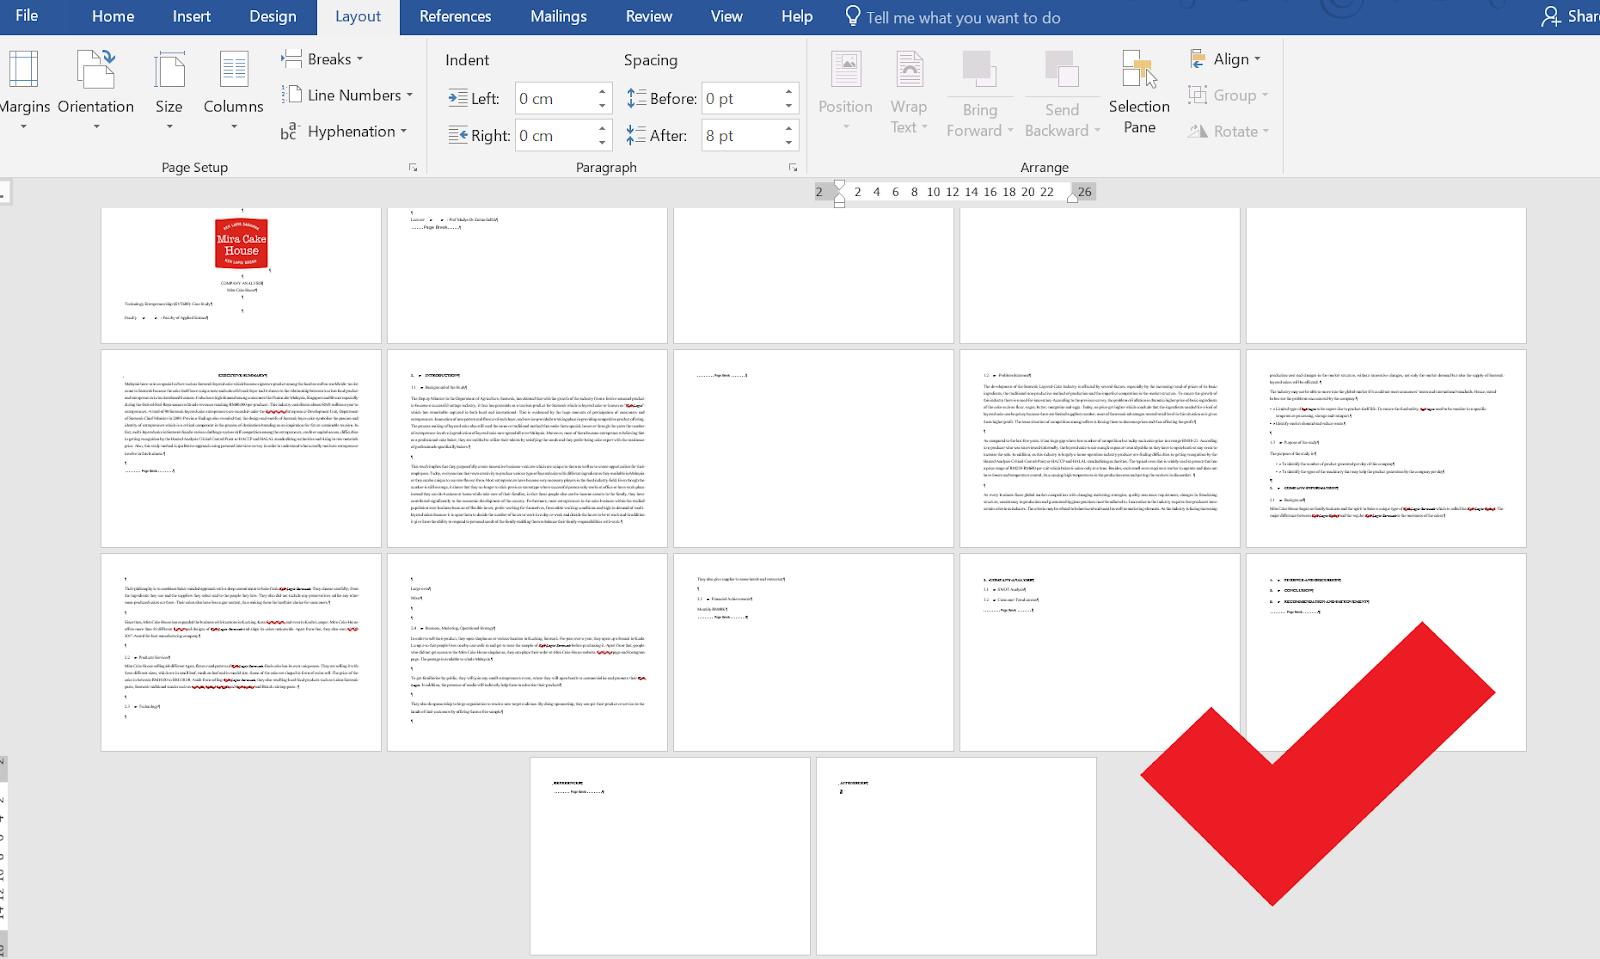This screenshot has height=959, width=1600.
Task: Switch to the References tab
Action: [455, 17]
